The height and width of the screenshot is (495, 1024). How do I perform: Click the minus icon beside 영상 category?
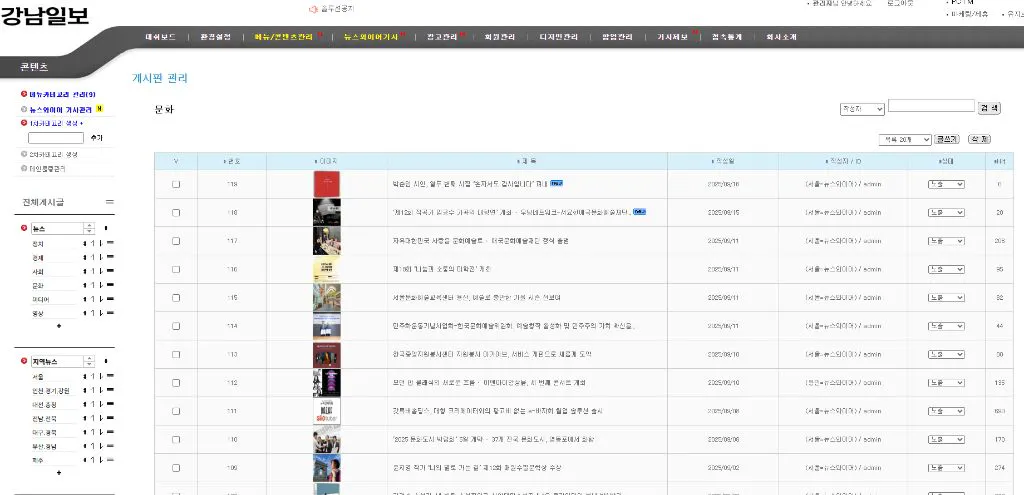tap(110, 313)
